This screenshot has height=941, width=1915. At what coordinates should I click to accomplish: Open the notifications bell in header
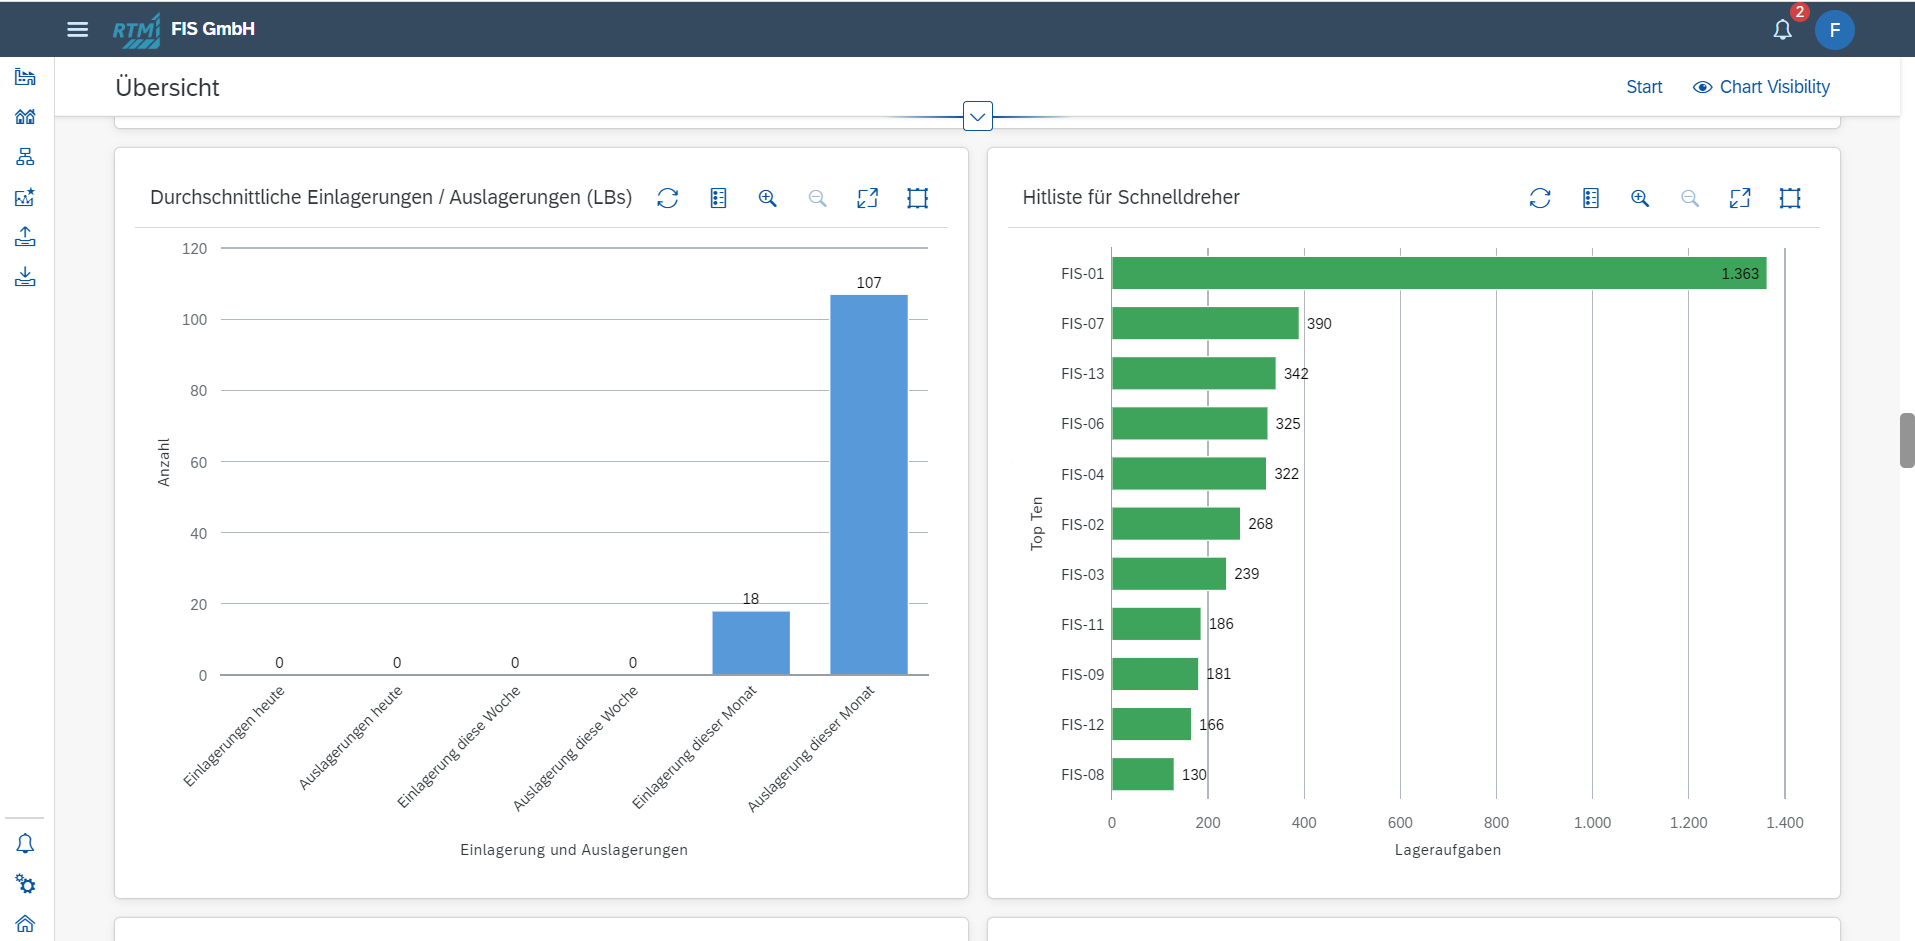click(1782, 30)
